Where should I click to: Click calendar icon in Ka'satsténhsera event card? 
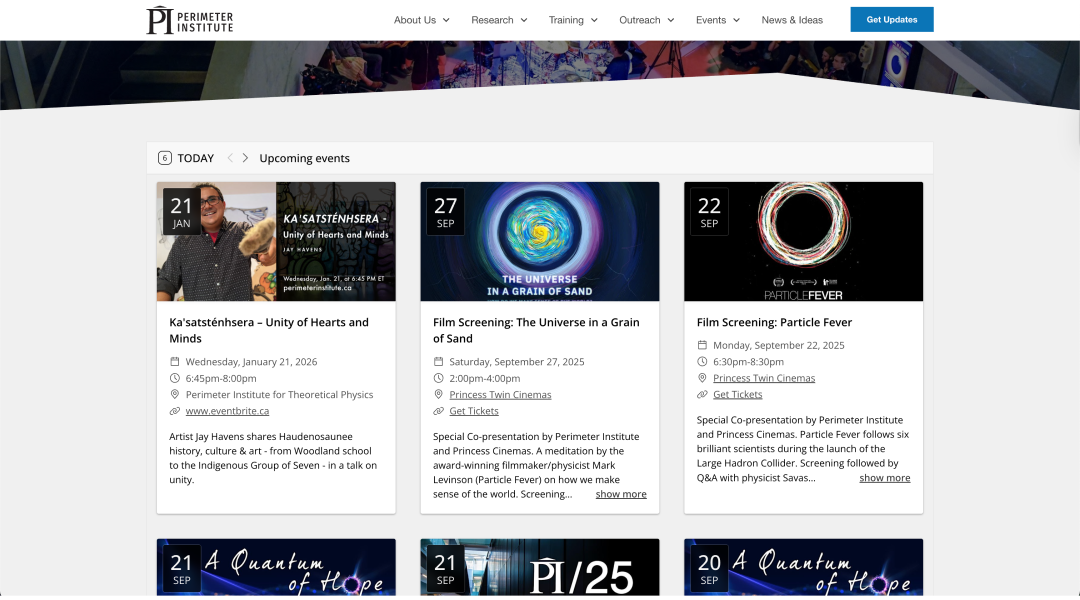175,362
